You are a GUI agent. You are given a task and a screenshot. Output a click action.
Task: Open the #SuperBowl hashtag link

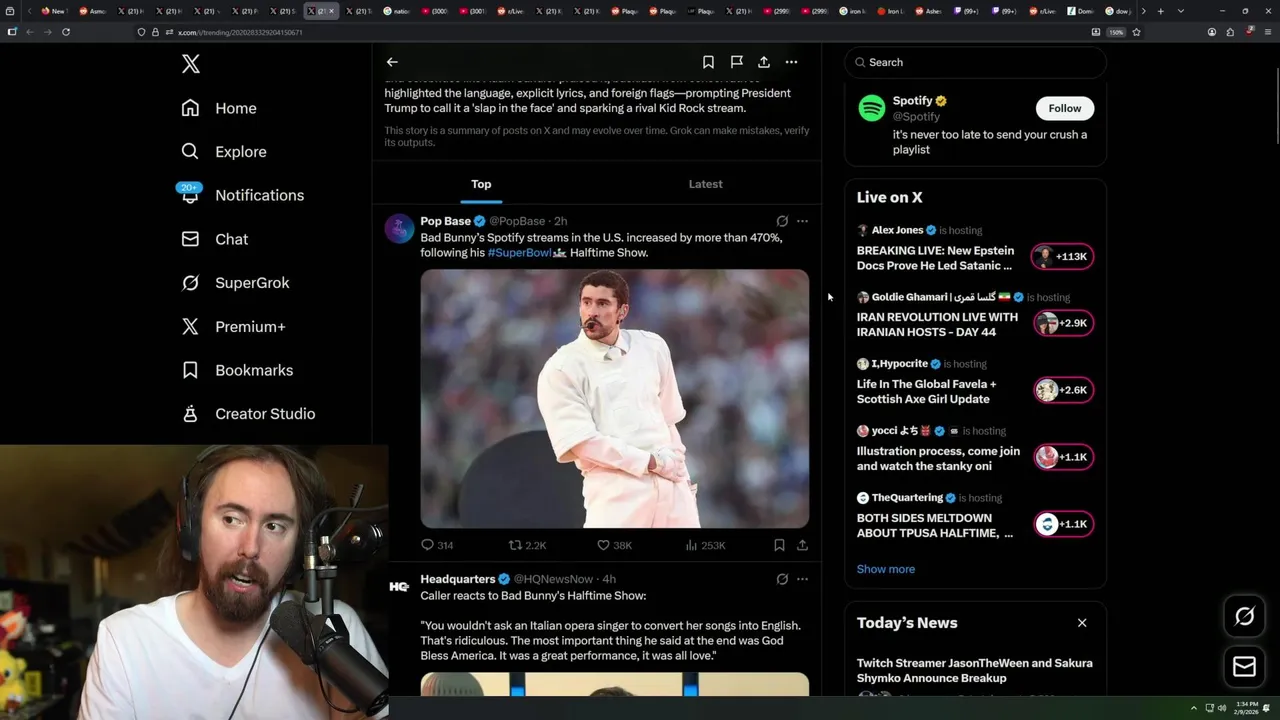(x=519, y=253)
